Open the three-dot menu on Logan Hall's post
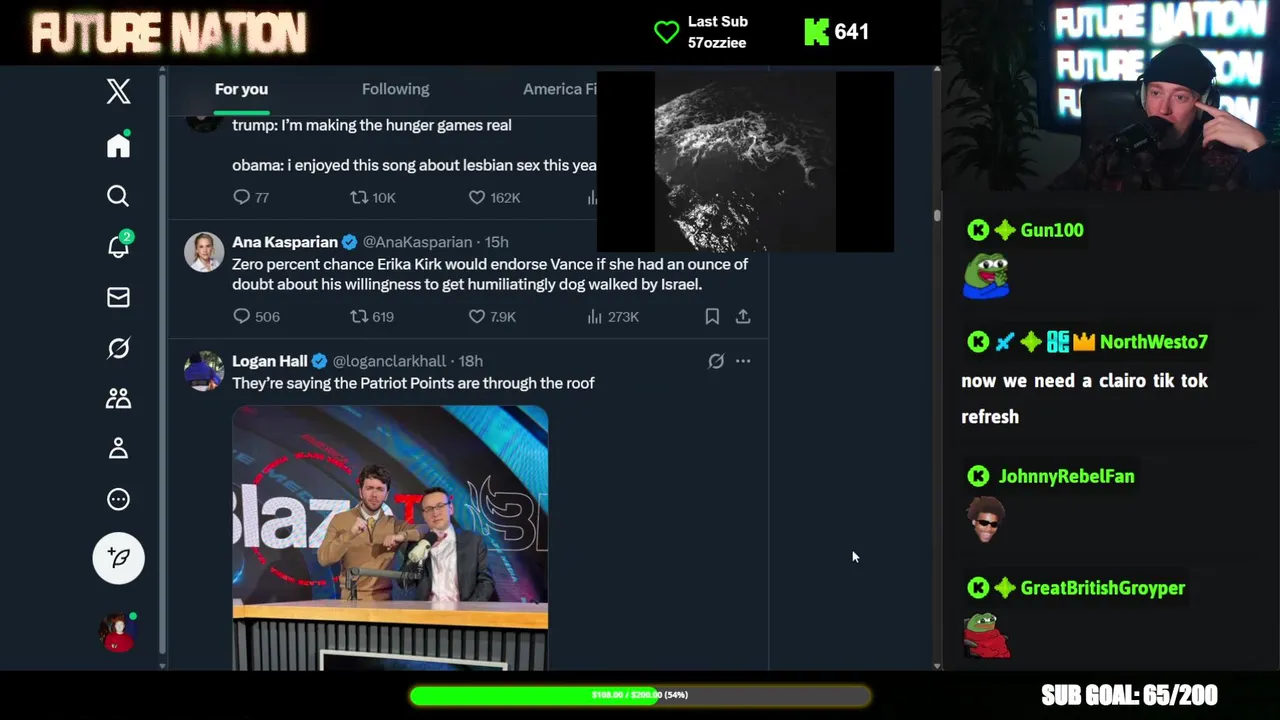 [x=743, y=361]
